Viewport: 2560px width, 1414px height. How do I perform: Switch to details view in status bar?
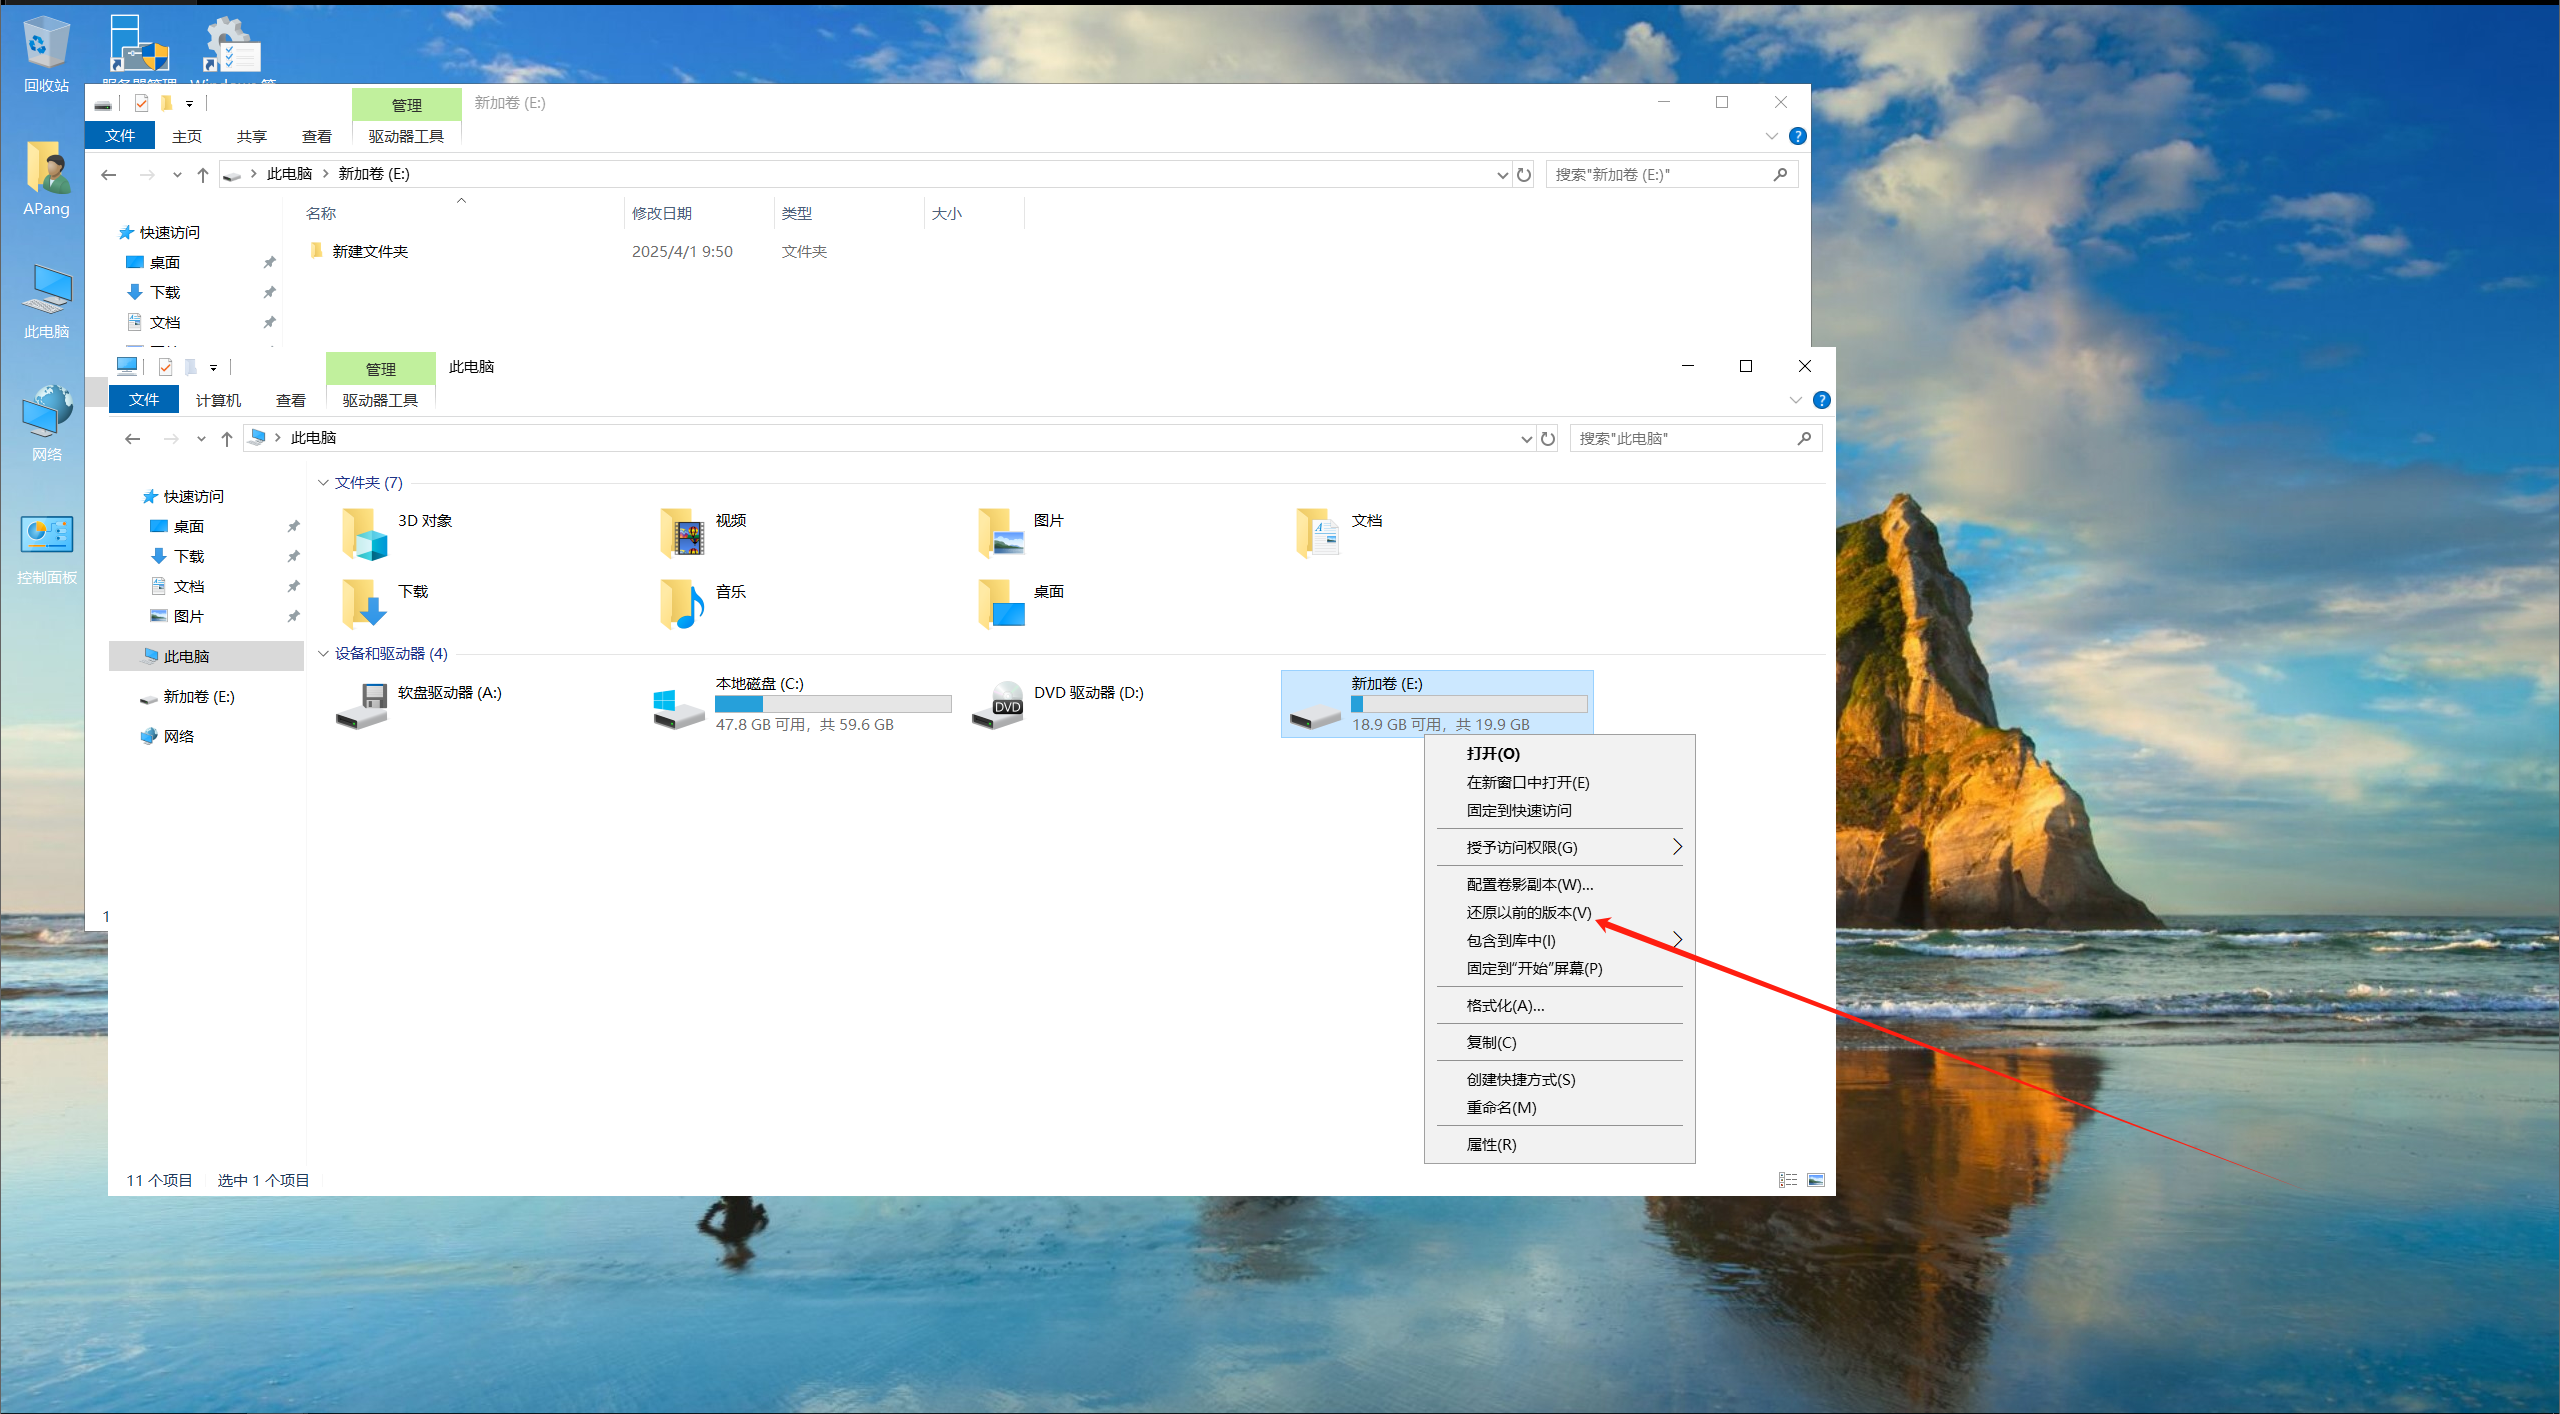1788,1180
